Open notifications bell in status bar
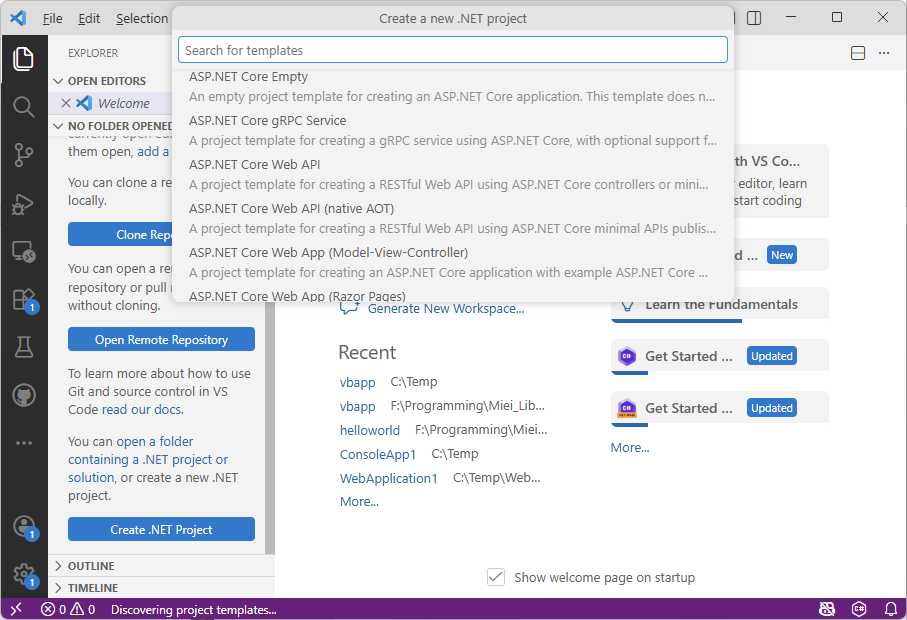This screenshot has width=907, height=620. (891, 609)
